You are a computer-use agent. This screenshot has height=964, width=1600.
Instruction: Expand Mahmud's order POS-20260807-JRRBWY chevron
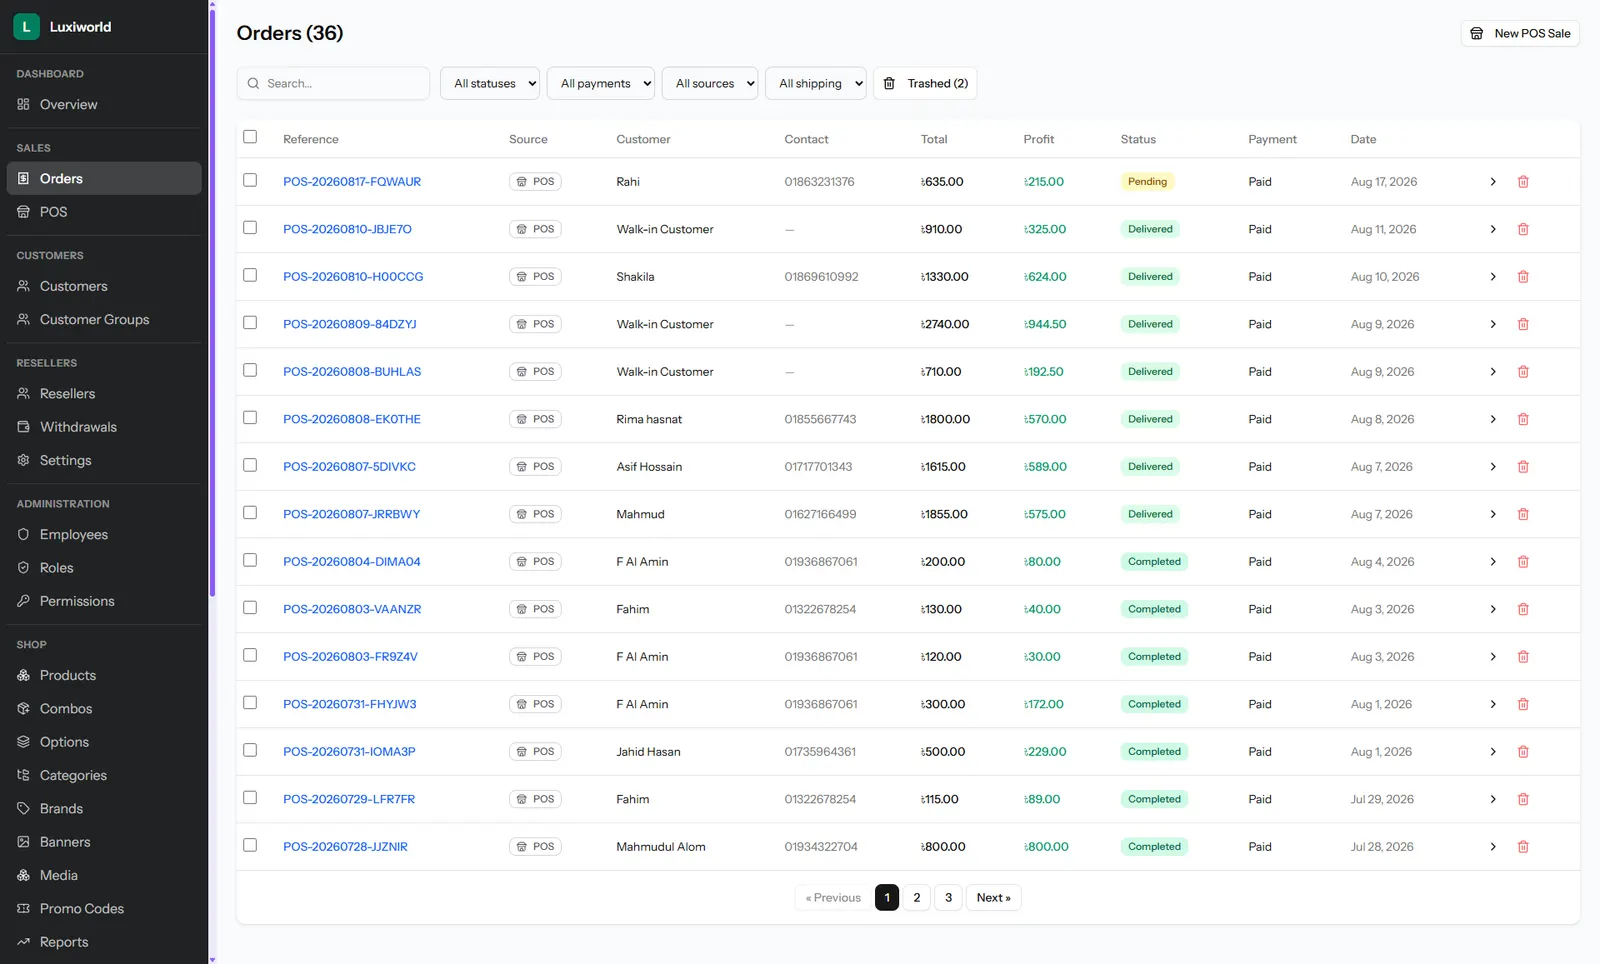click(x=1493, y=514)
